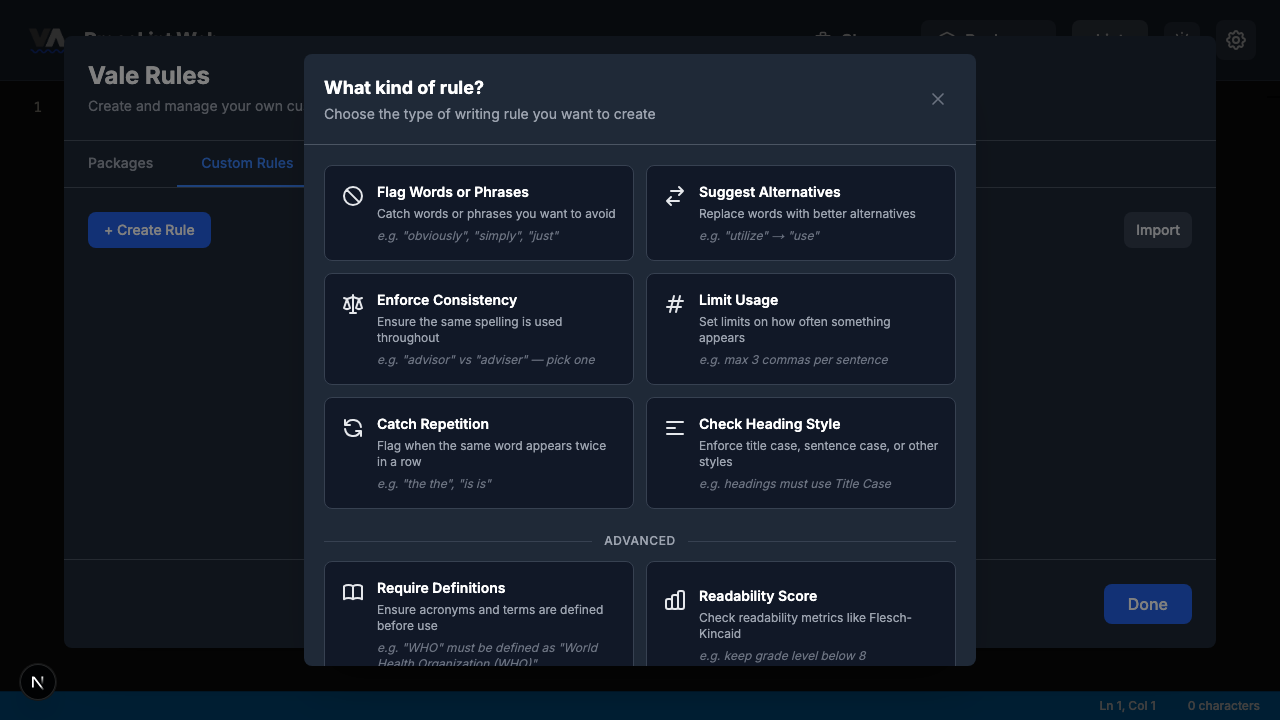Pick the Suggest Alternatives rule title
This screenshot has height=720, width=1280.
[769, 192]
